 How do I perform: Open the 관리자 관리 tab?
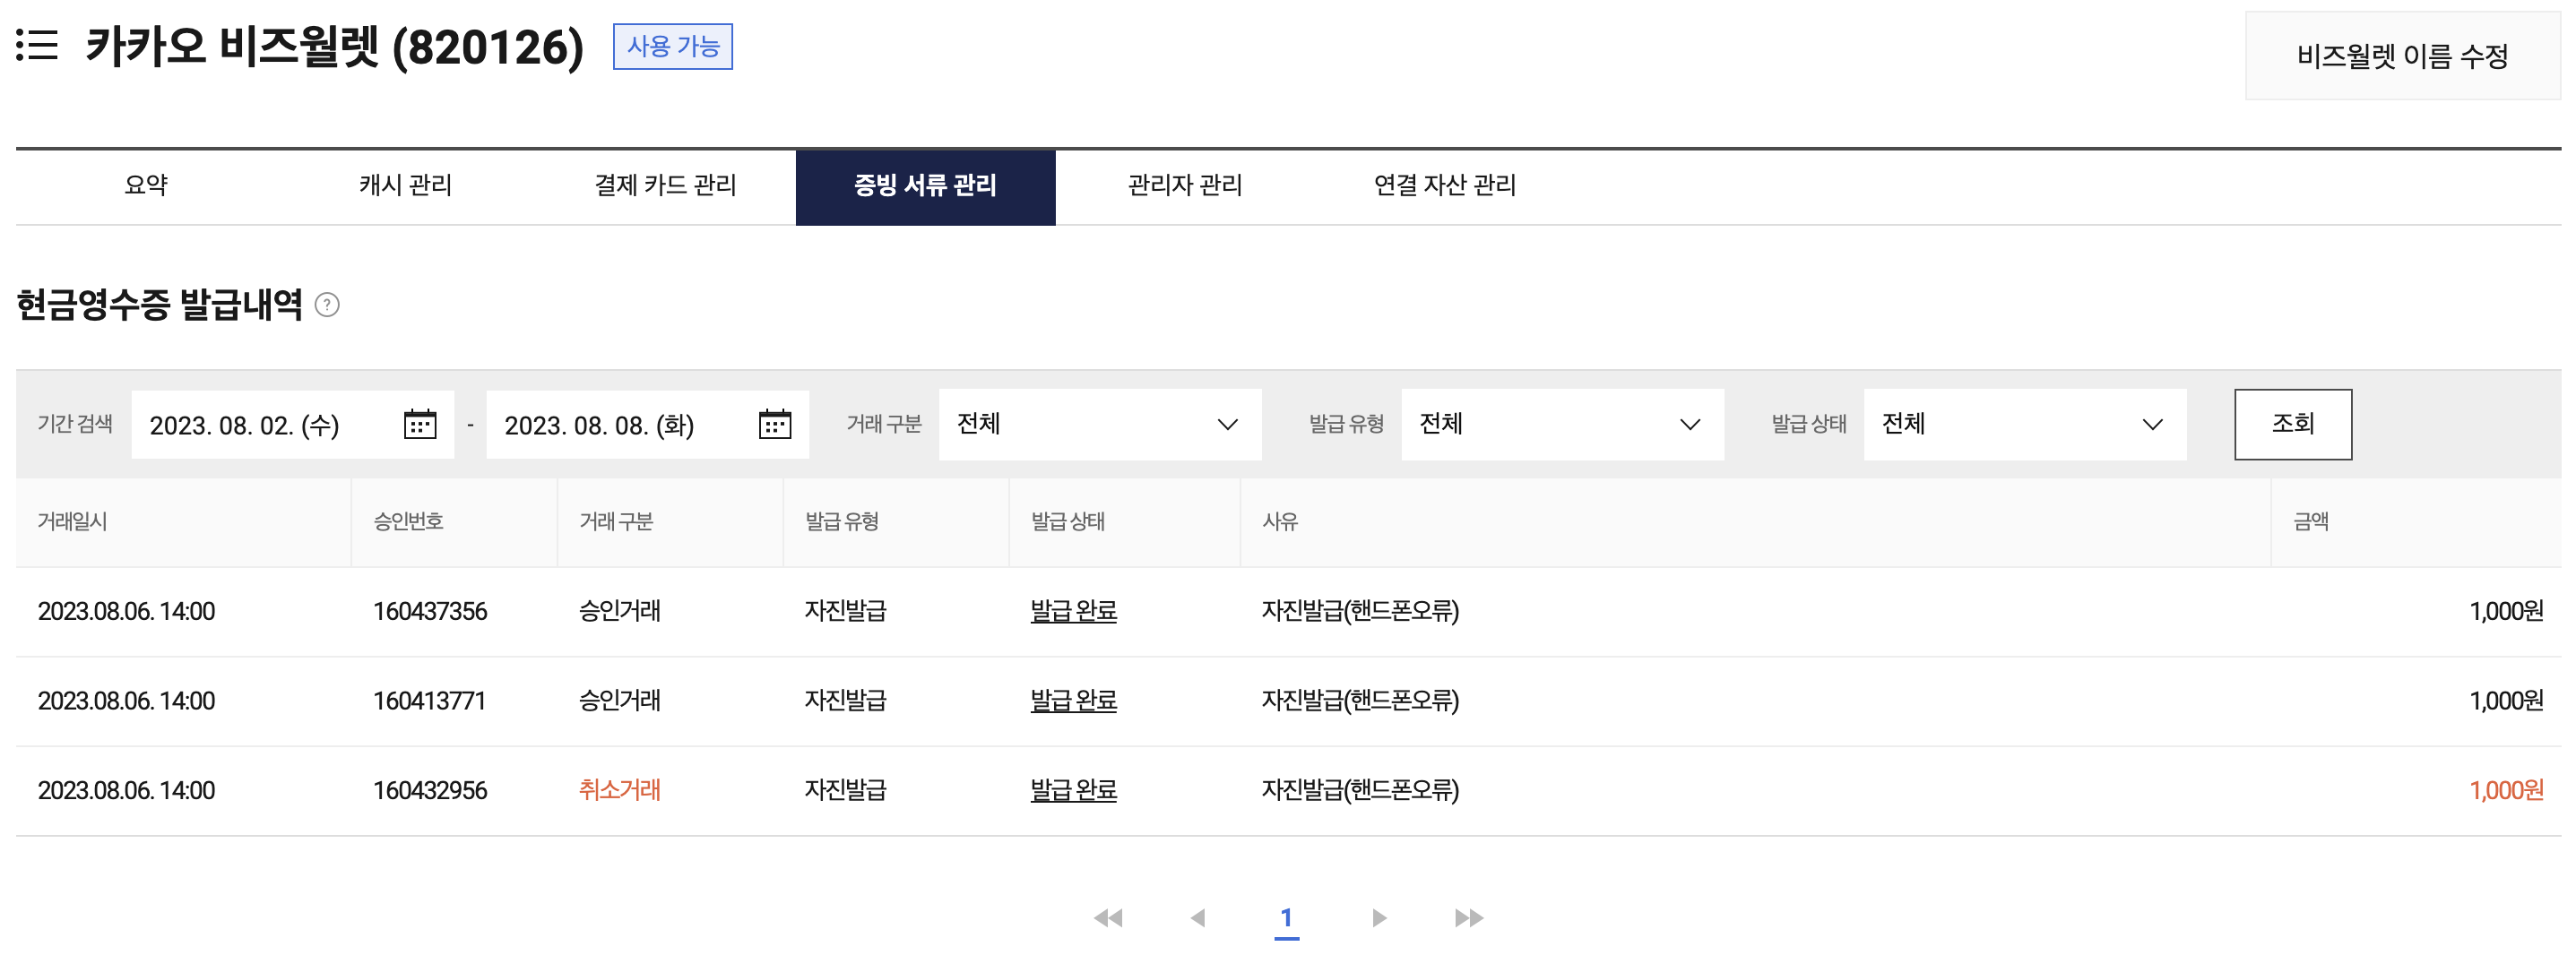coord(1184,186)
